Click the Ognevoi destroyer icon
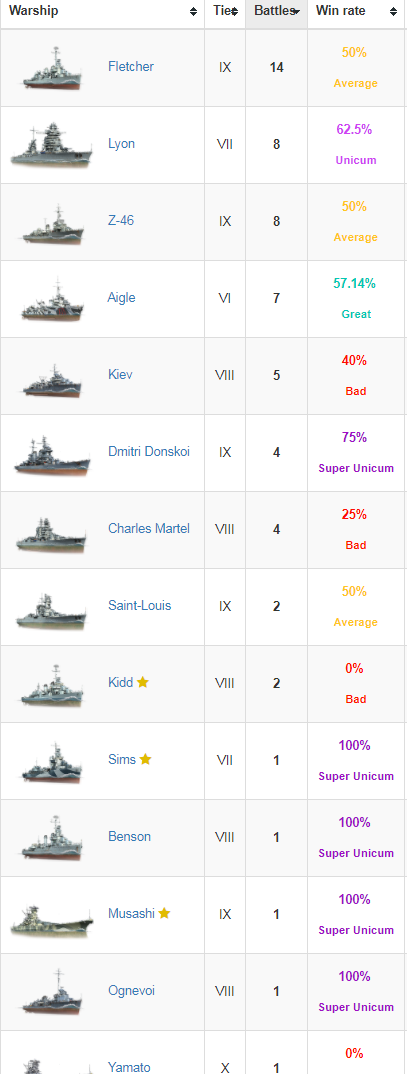This screenshot has width=407, height=1074. pyautogui.click(x=52, y=992)
